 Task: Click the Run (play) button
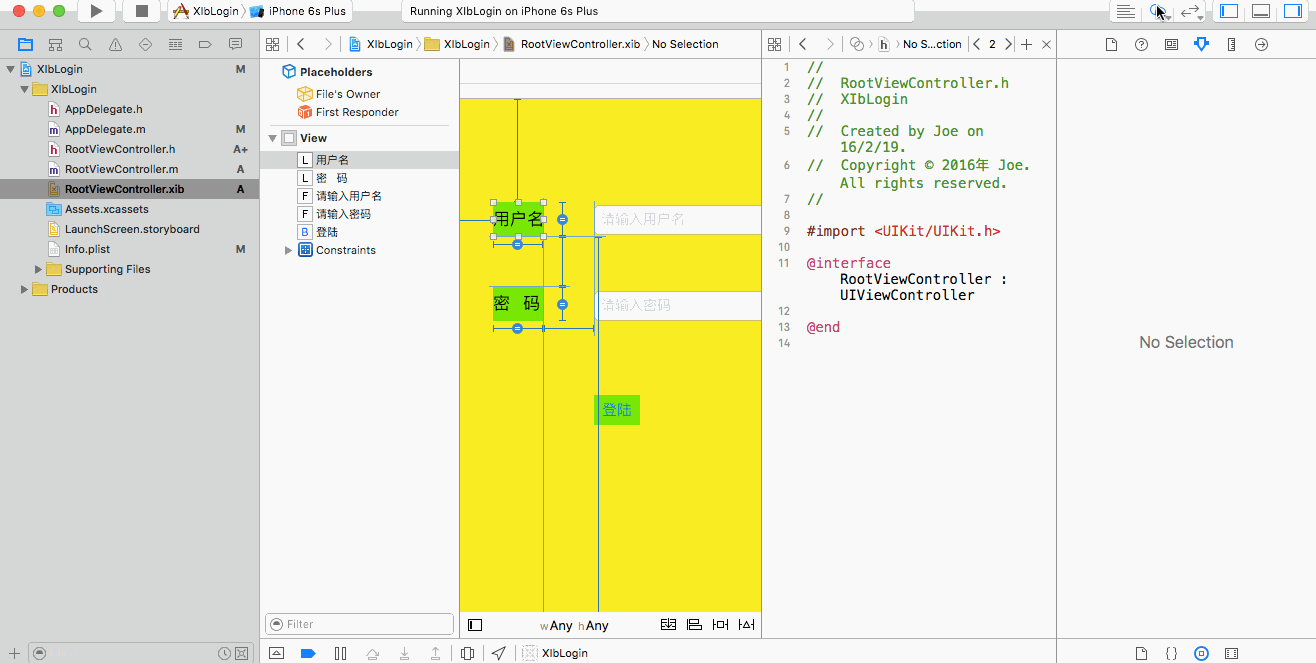(96, 11)
